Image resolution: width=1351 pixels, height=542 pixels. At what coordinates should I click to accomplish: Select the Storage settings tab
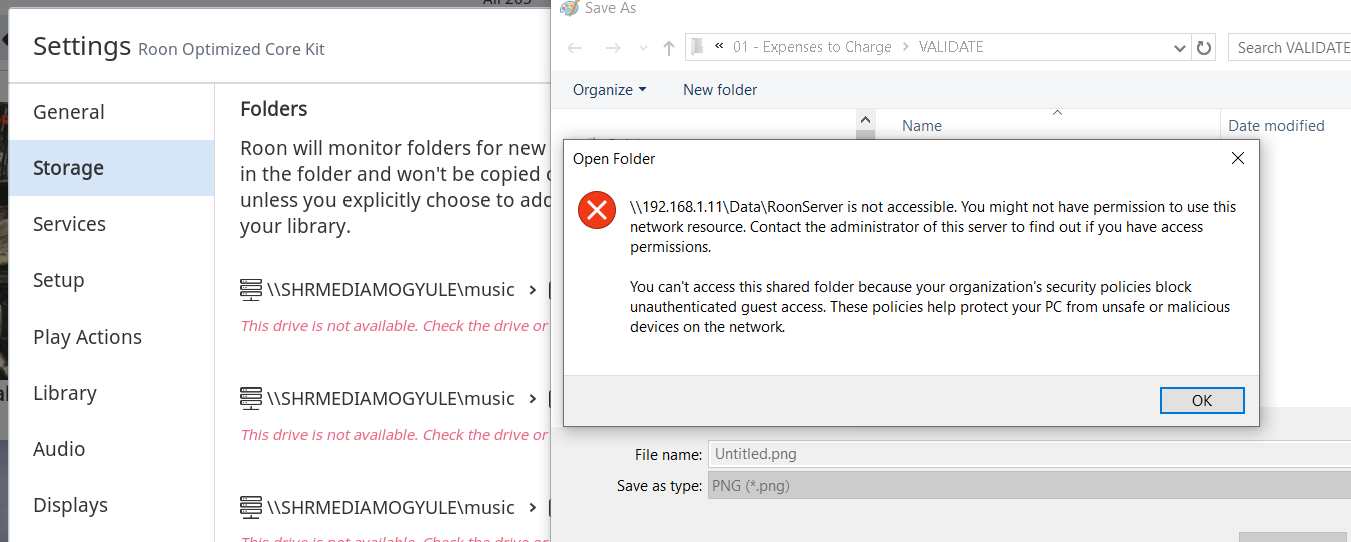pos(111,168)
